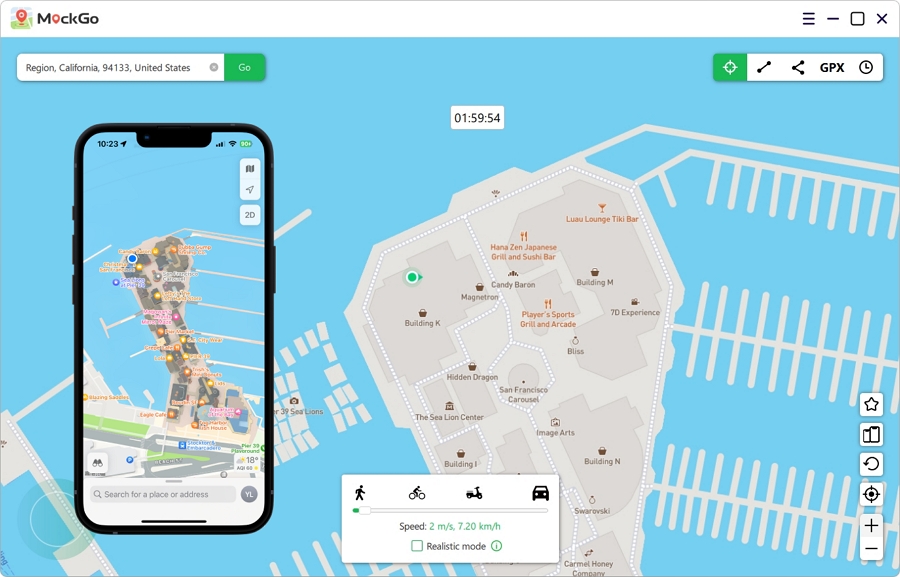Click phone Search for a place field
The width and height of the screenshot is (900, 577).
click(163, 494)
